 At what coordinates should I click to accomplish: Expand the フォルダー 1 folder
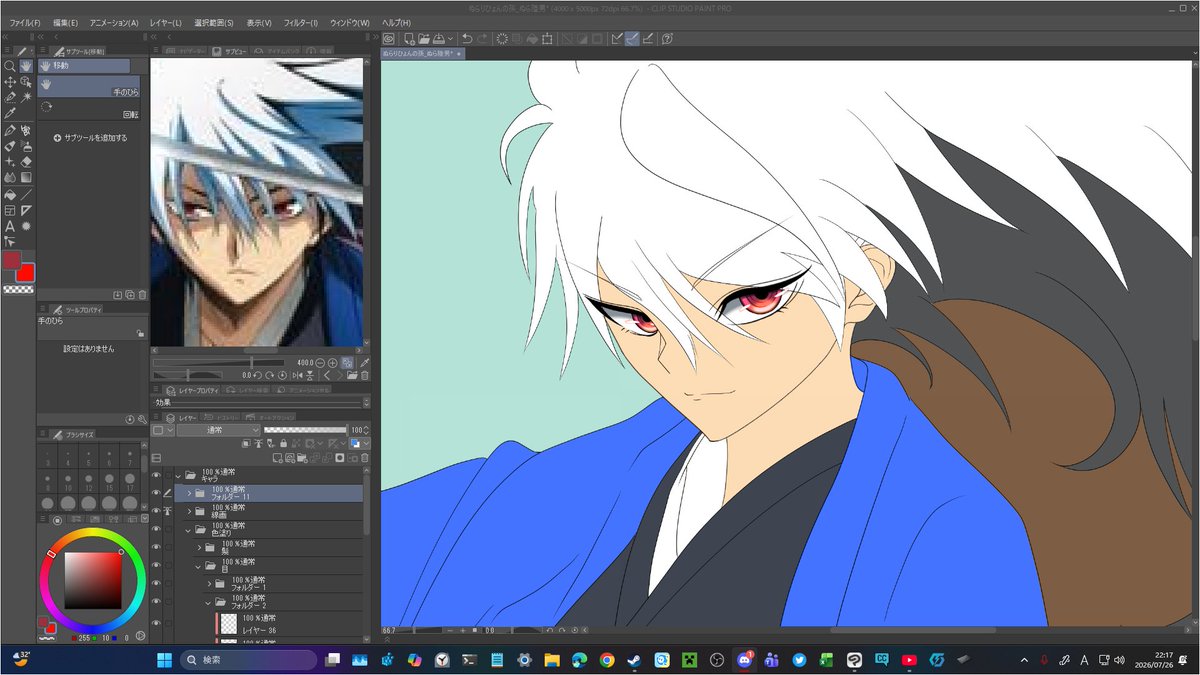(x=209, y=583)
